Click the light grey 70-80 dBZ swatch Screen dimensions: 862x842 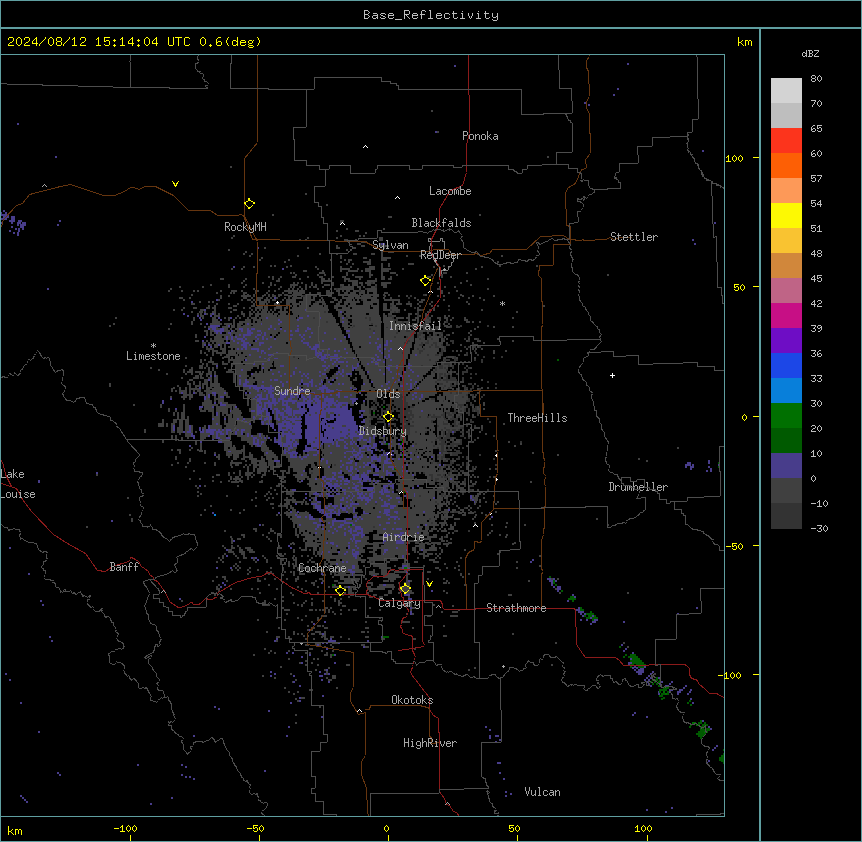[x=786, y=91]
